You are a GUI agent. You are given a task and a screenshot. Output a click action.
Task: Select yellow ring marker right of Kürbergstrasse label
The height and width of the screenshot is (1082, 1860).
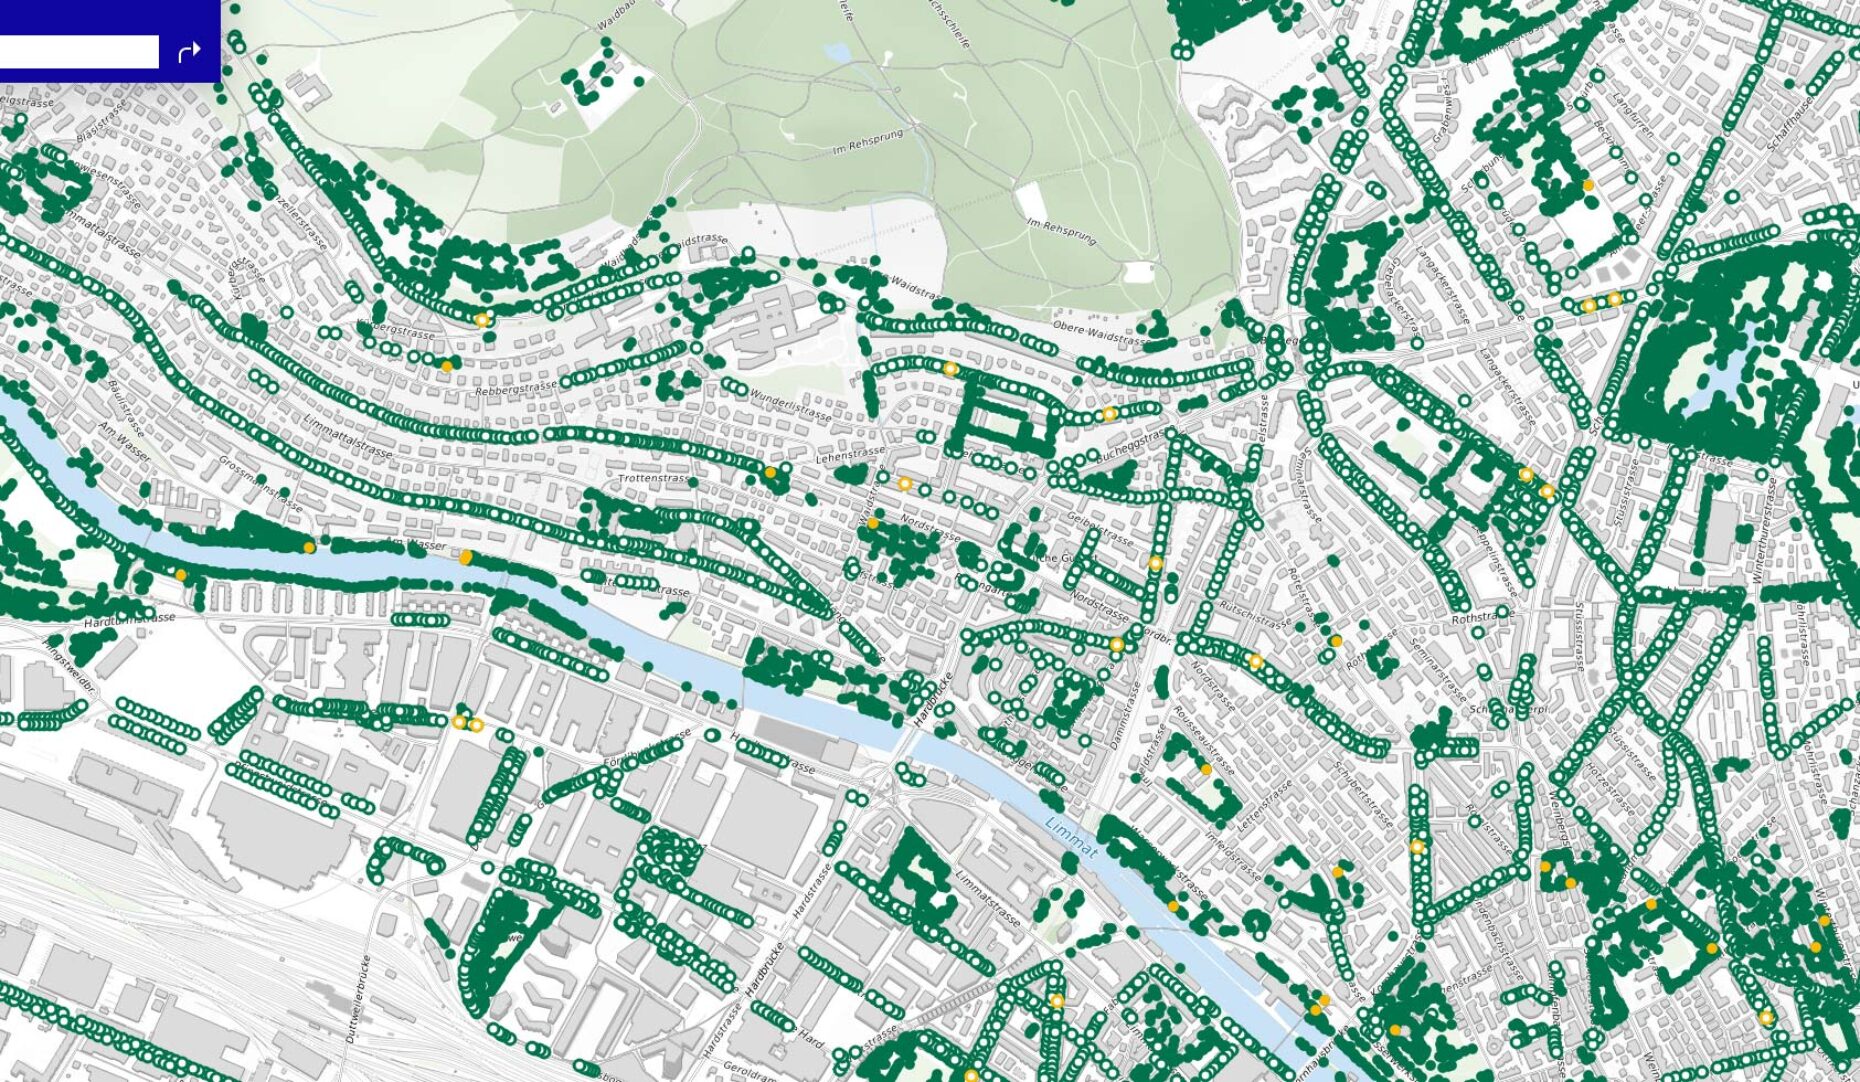pyautogui.click(x=483, y=320)
